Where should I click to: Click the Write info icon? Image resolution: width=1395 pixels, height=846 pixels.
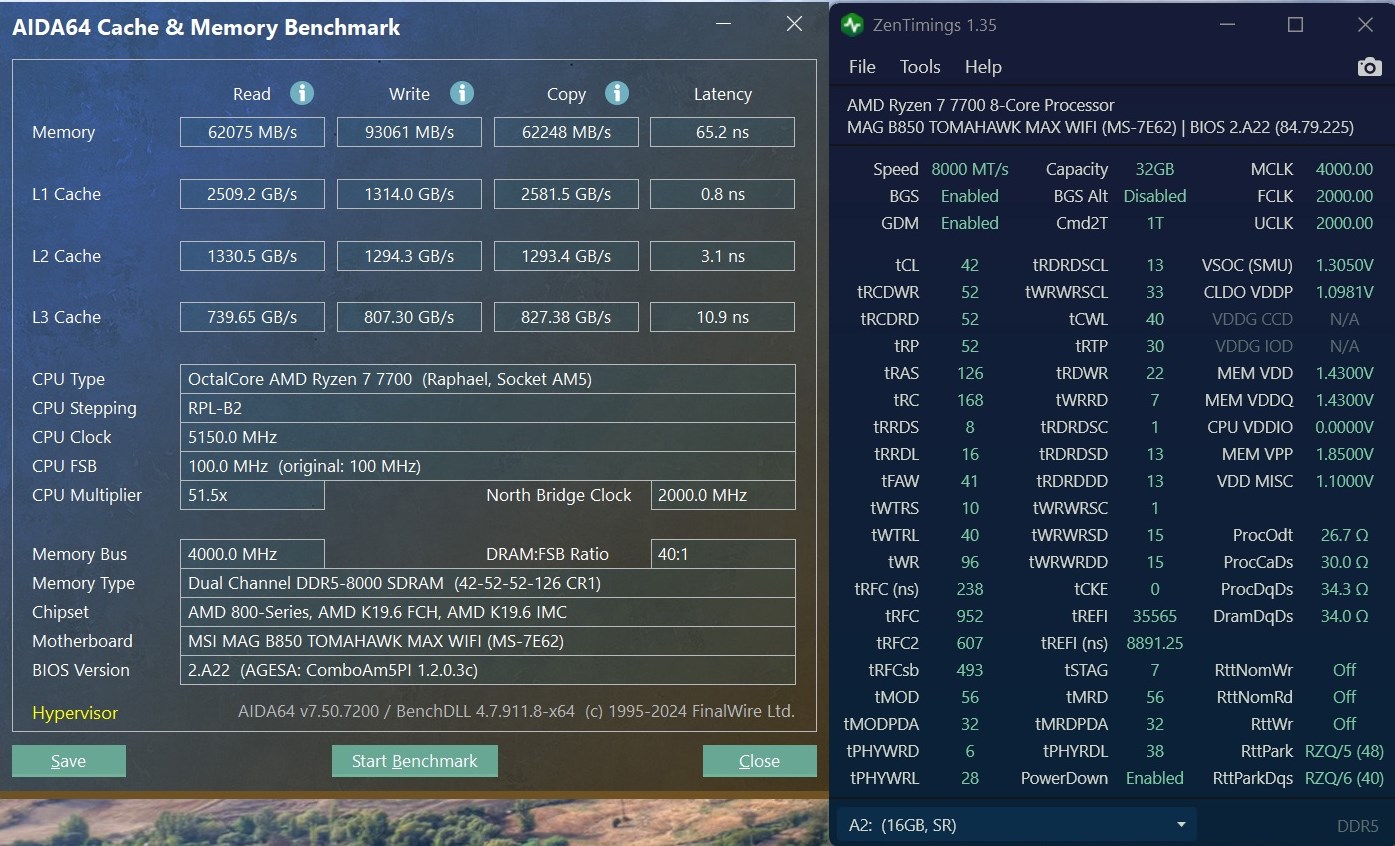461,94
